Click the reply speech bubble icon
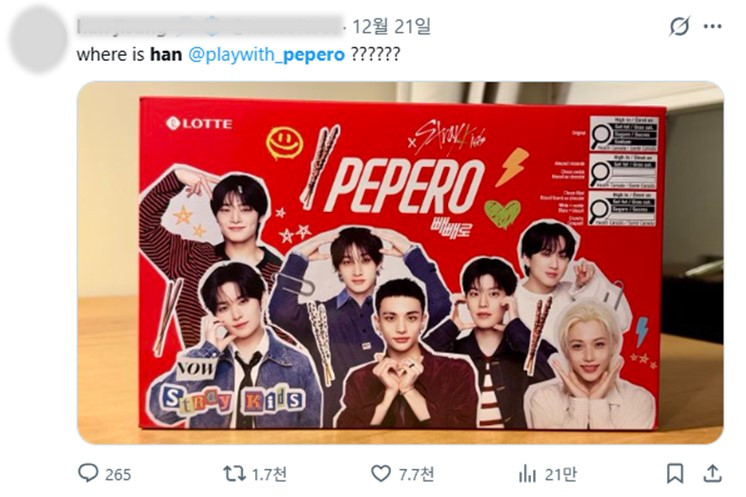The height and width of the screenshot is (497, 746). [x=88, y=473]
